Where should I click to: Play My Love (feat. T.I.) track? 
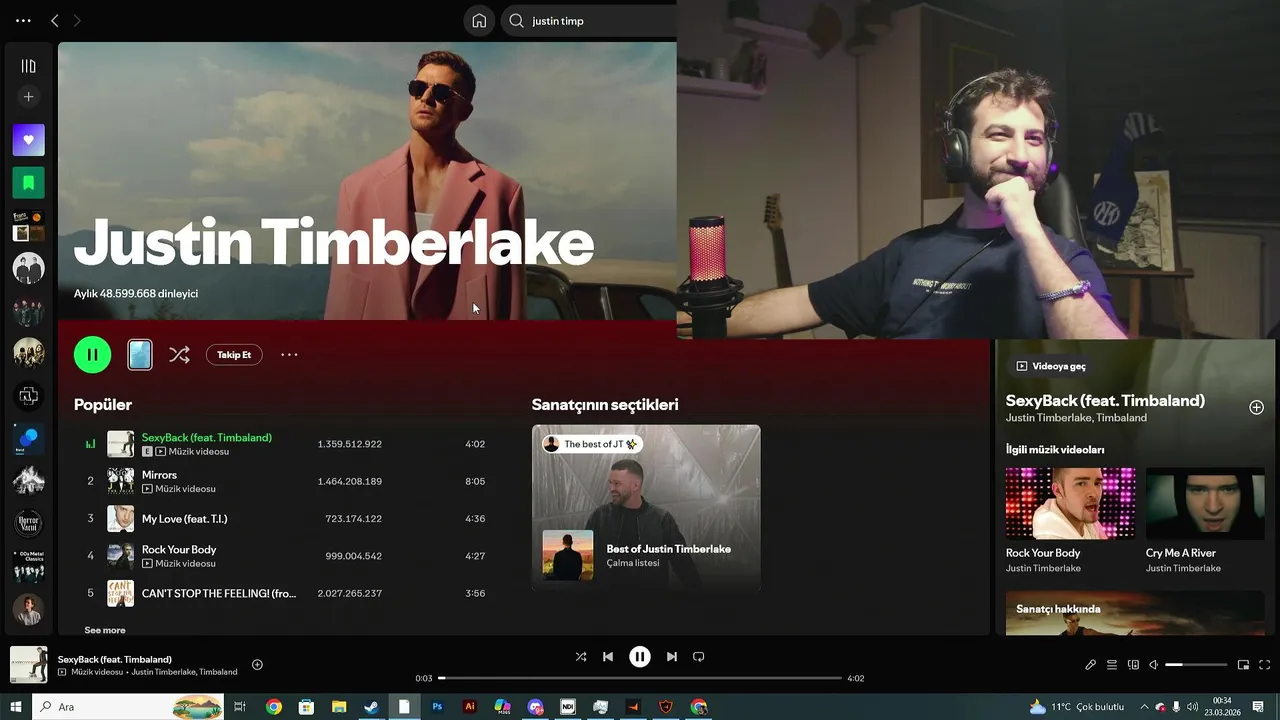tap(281, 519)
